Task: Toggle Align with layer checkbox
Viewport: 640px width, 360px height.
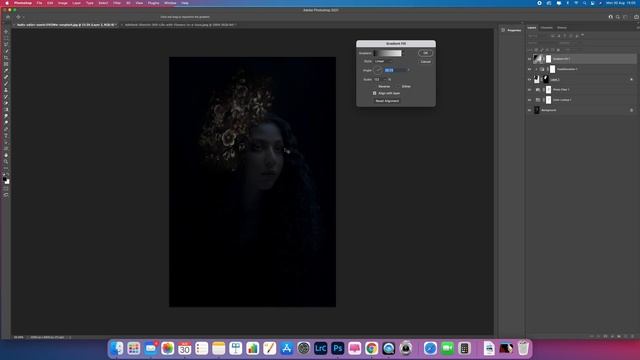Action: [x=375, y=93]
